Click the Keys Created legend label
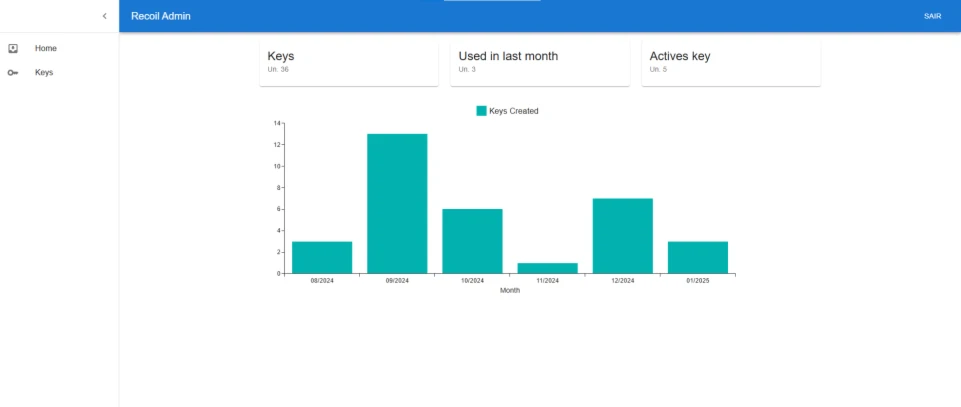Screen dimensions: 961x407 pyautogui.click(x=514, y=111)
